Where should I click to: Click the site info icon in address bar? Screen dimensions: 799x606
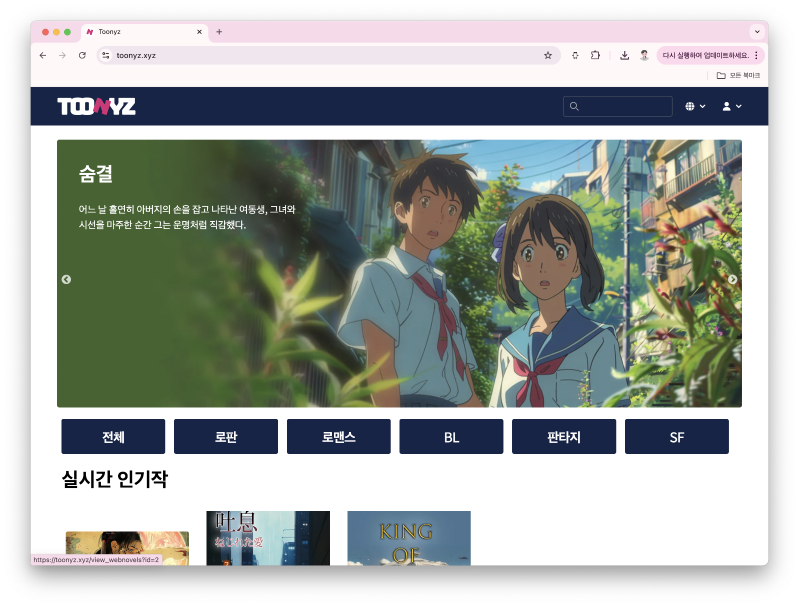click(x=105, y=56)
